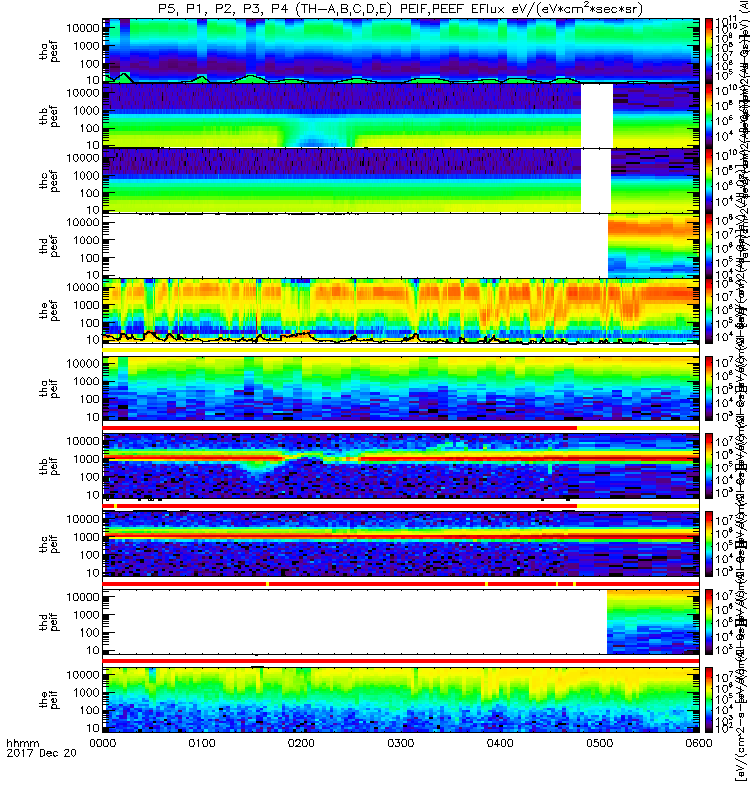
Task: Click the yellow status bar below the peef
Action: click(401, 349)
